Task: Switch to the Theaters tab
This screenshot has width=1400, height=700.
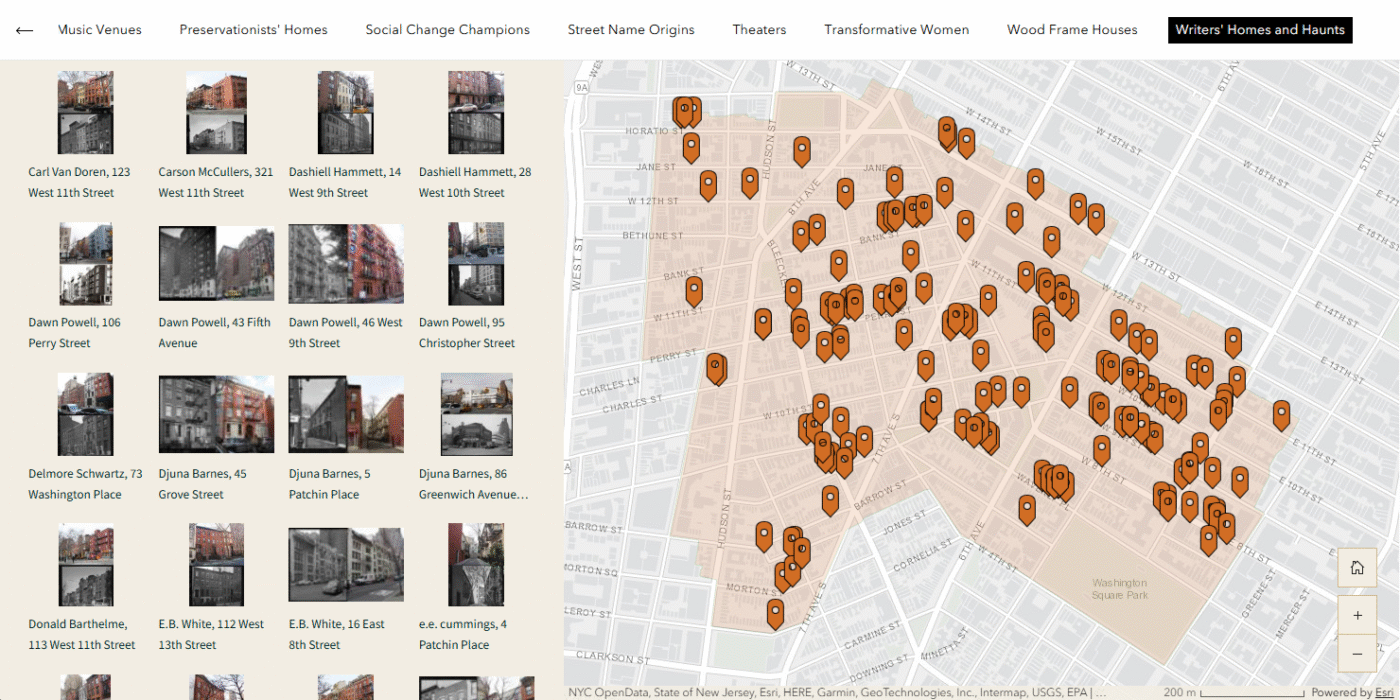Action: point(759,30)
